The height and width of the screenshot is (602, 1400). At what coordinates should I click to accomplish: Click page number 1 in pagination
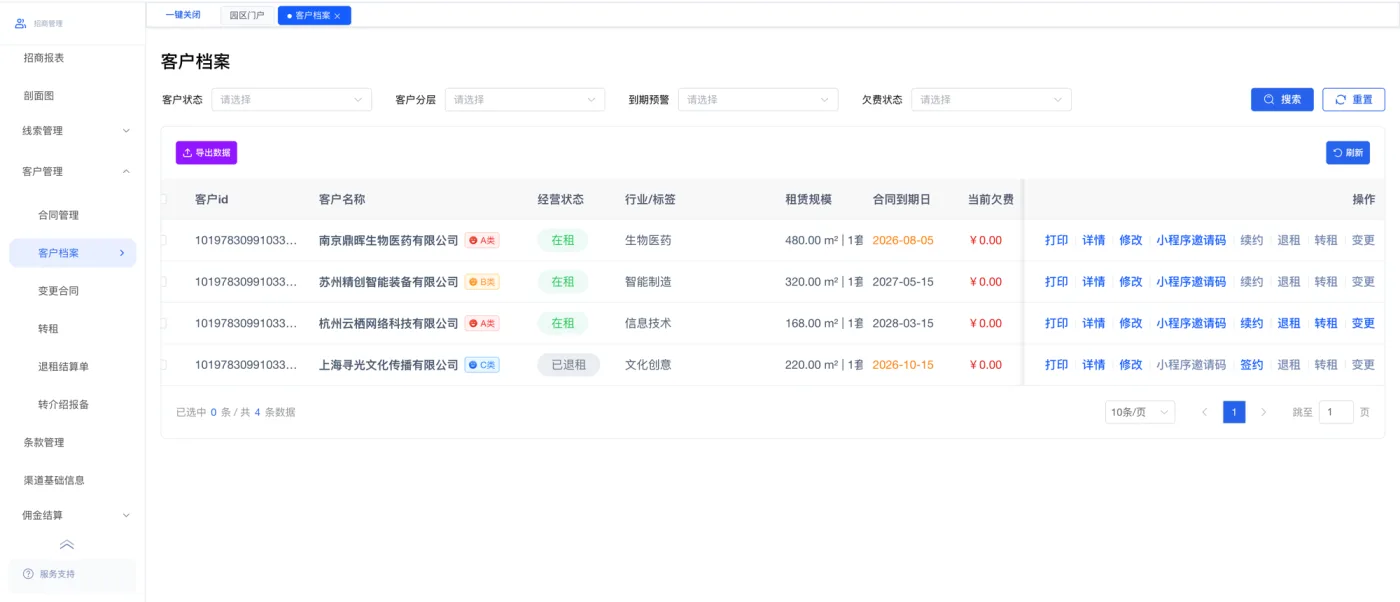click(x=1234, y=412)
